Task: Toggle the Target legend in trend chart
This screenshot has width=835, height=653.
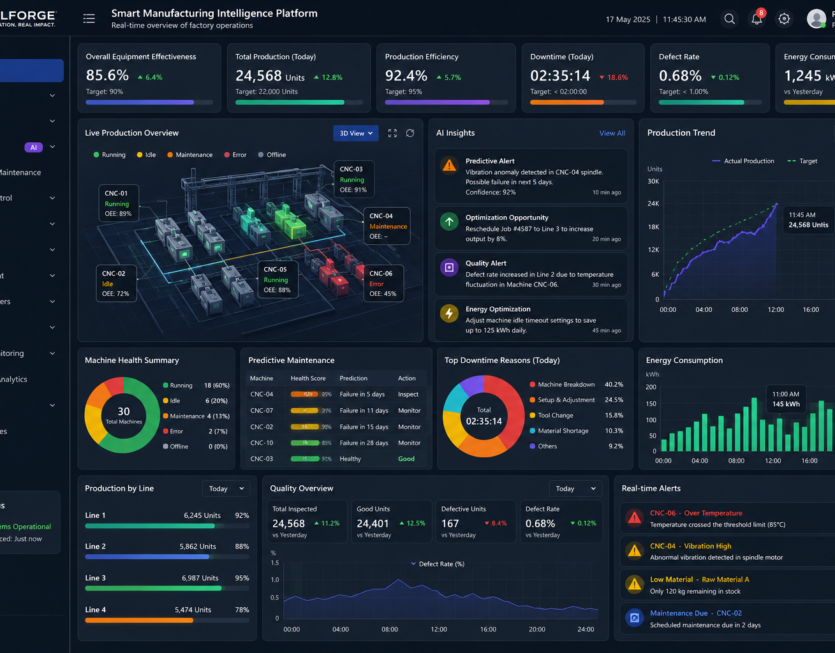Action: point(803,161)
